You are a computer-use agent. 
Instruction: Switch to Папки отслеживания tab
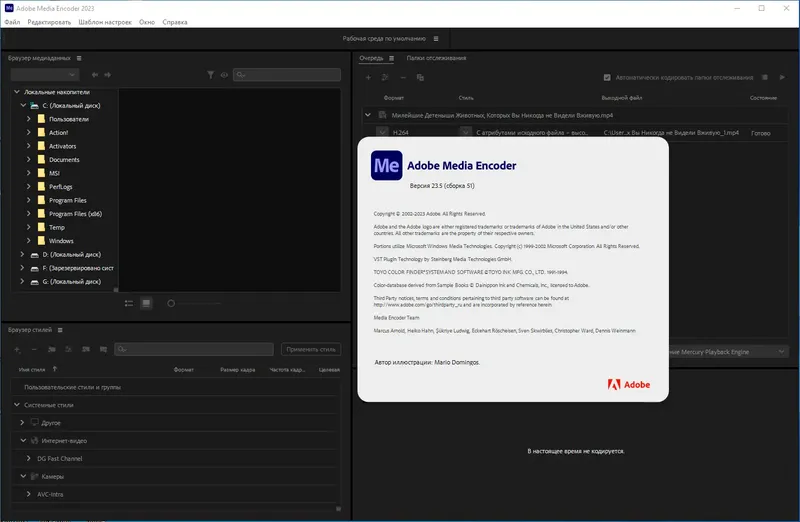click(436, 58)
